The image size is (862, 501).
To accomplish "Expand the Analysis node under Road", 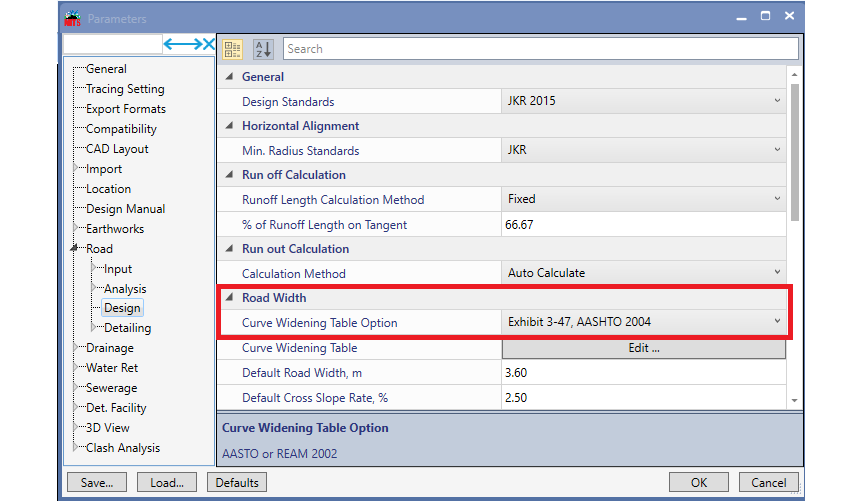I will pyautogui.click(x=93, y=288).
